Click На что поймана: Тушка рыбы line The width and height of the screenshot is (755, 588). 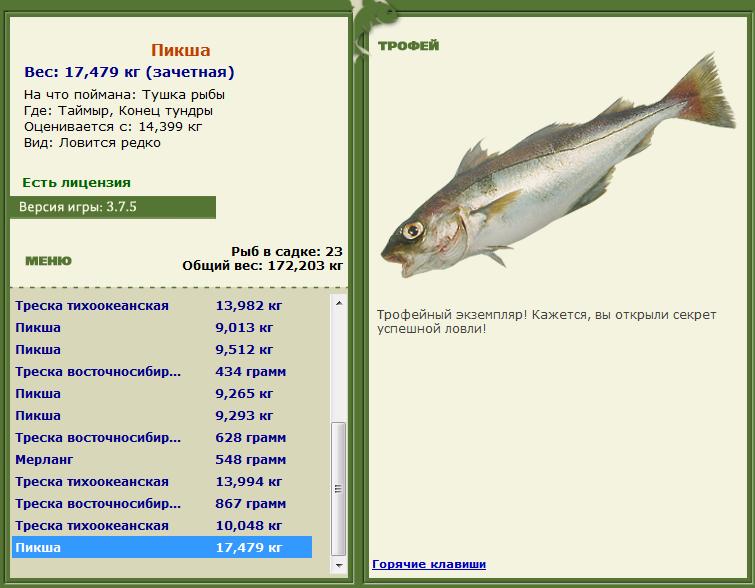pos(124,94)
